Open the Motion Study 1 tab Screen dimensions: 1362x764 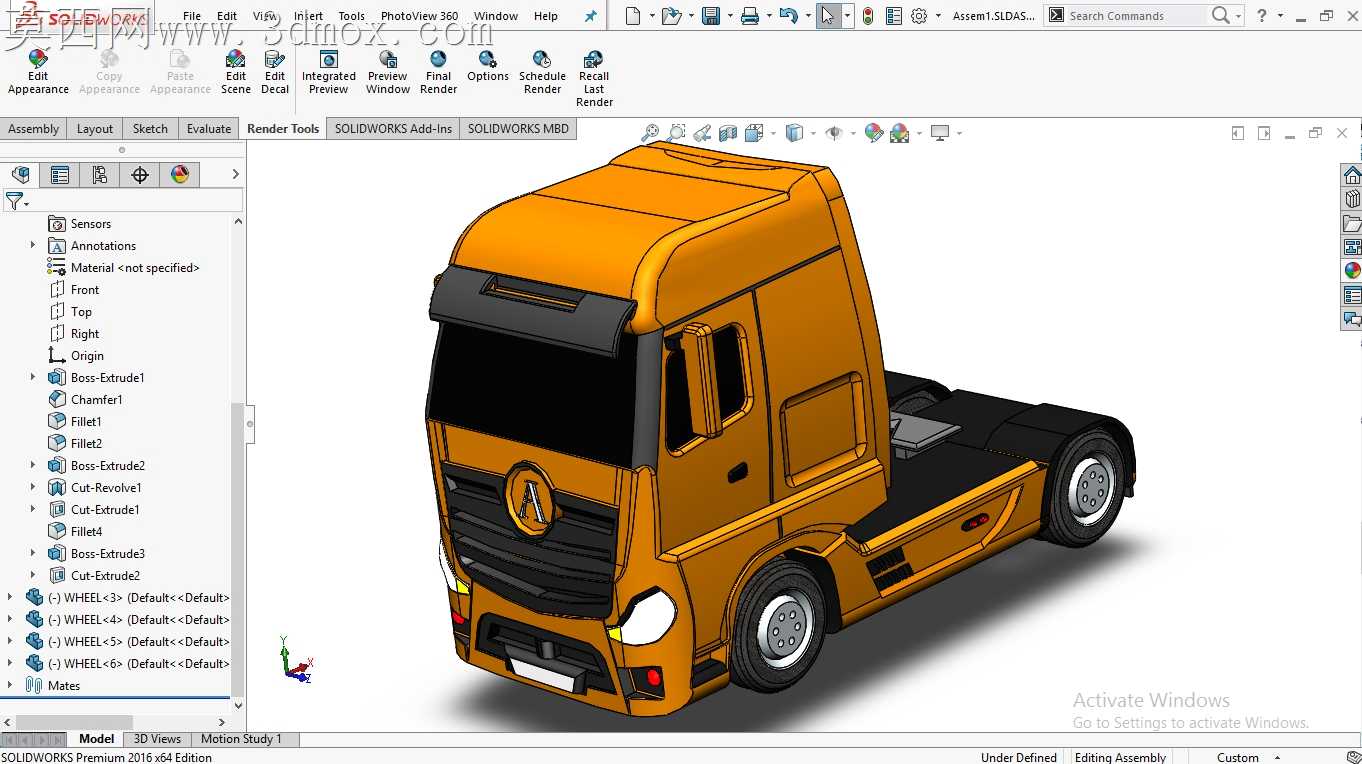tap(241, 739)
